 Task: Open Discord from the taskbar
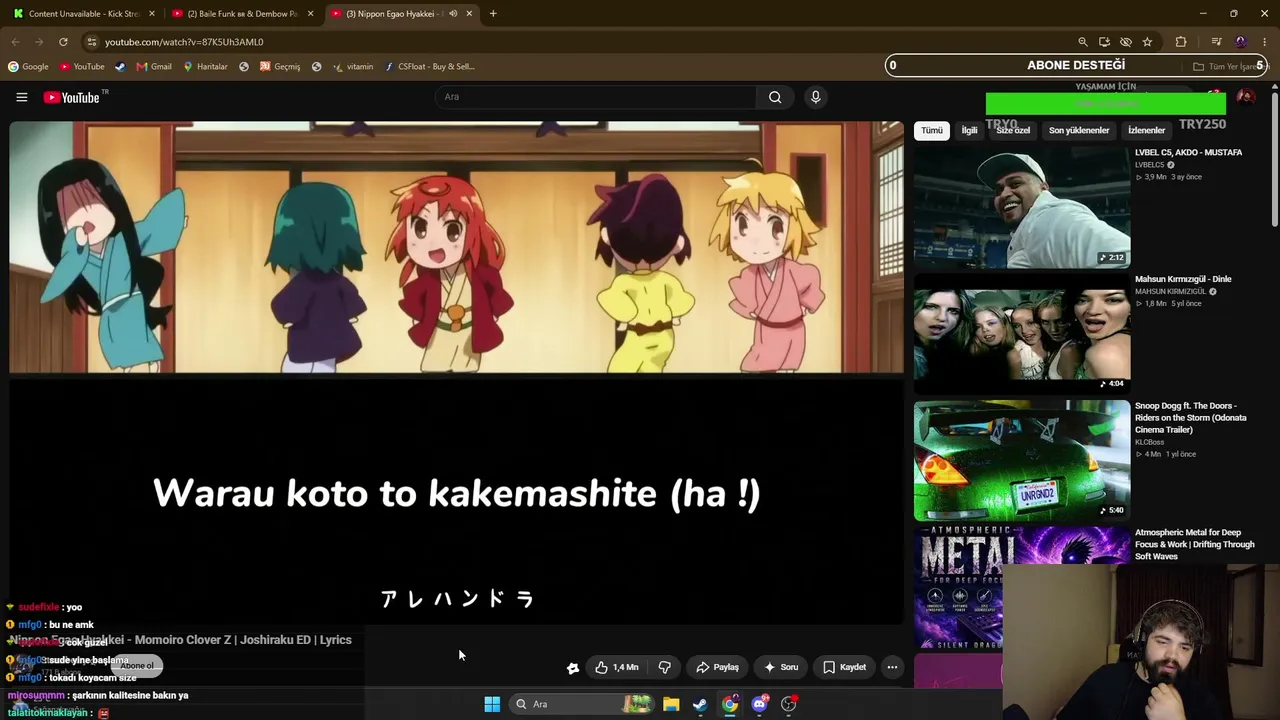759,704
